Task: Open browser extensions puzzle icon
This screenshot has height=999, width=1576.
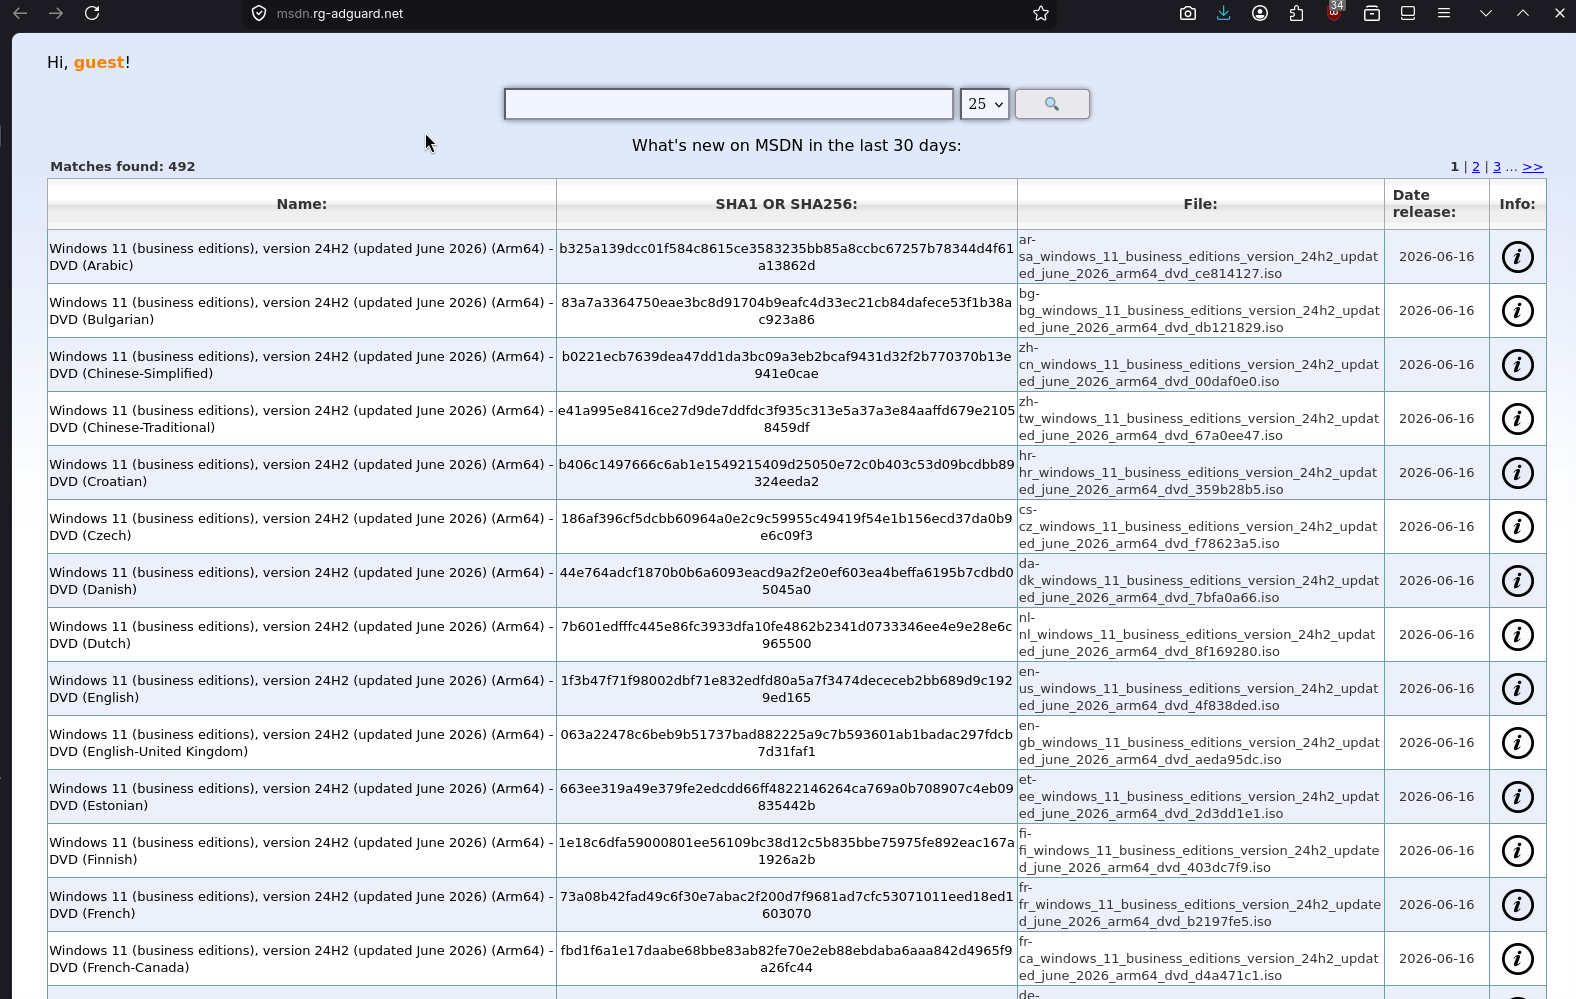Action: [x=1297, y=13]
